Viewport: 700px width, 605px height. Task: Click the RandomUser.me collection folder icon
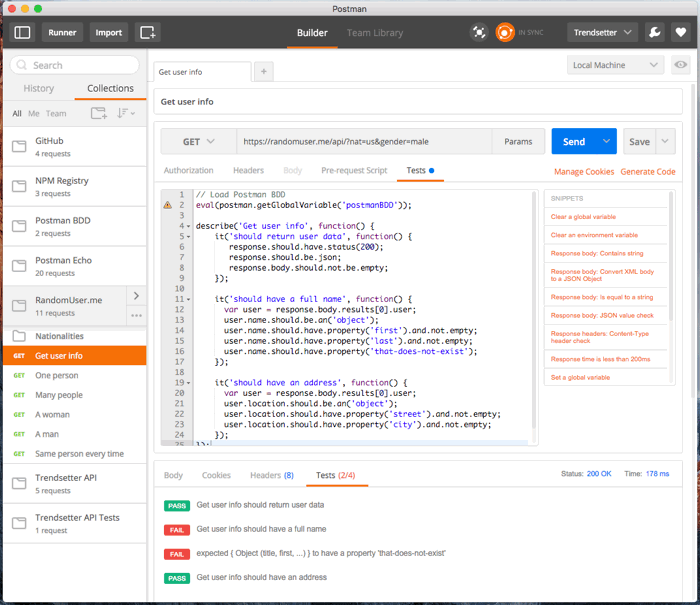19,306
